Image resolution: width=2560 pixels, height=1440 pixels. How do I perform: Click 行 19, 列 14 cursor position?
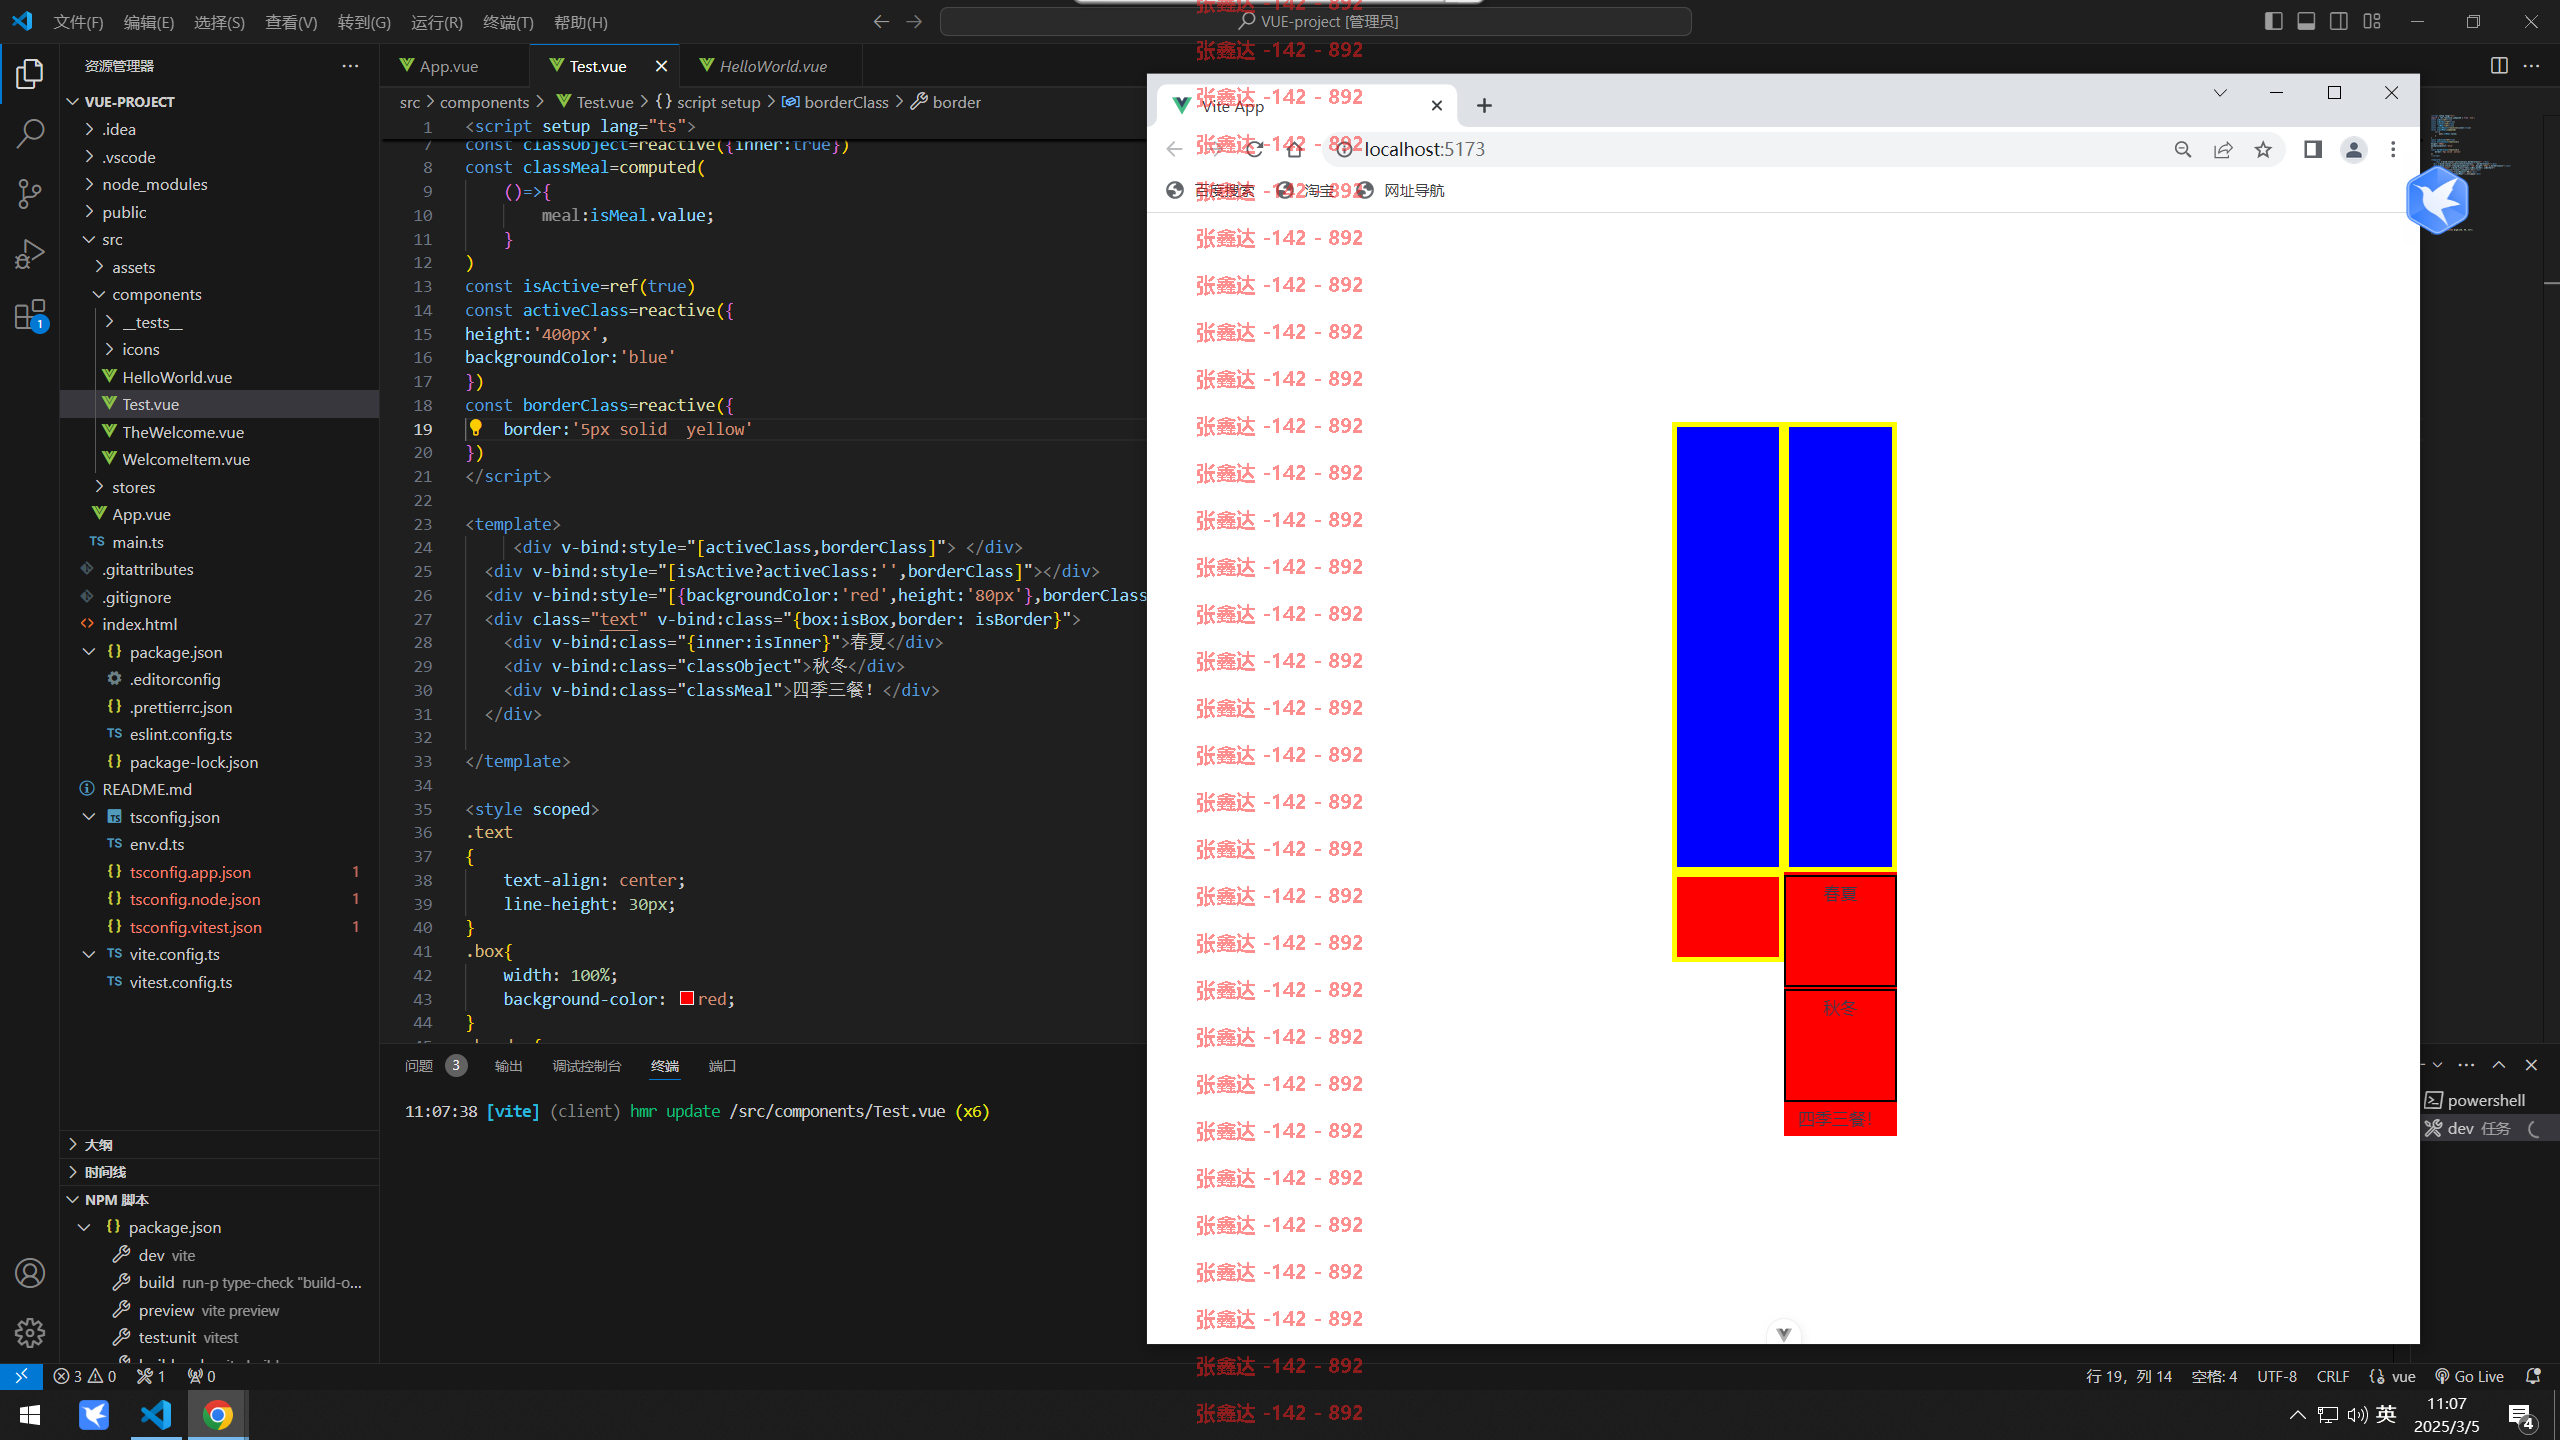[x=2129, y=1376]
